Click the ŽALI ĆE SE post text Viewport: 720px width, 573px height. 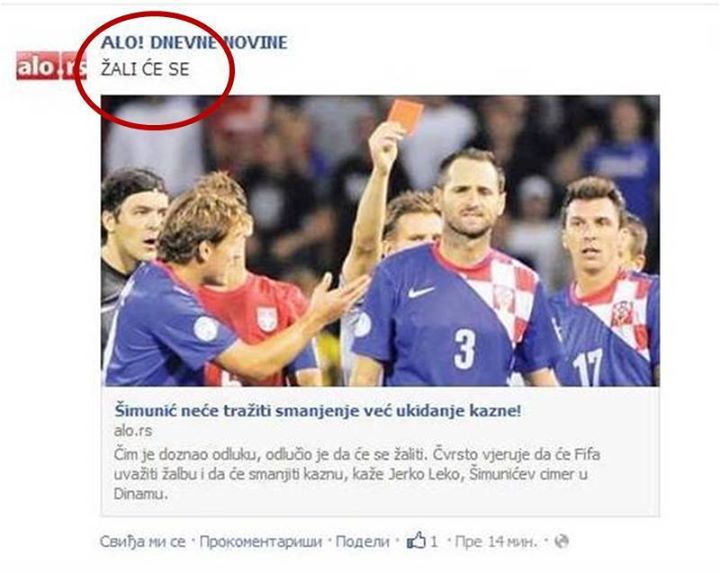point(145,69)
